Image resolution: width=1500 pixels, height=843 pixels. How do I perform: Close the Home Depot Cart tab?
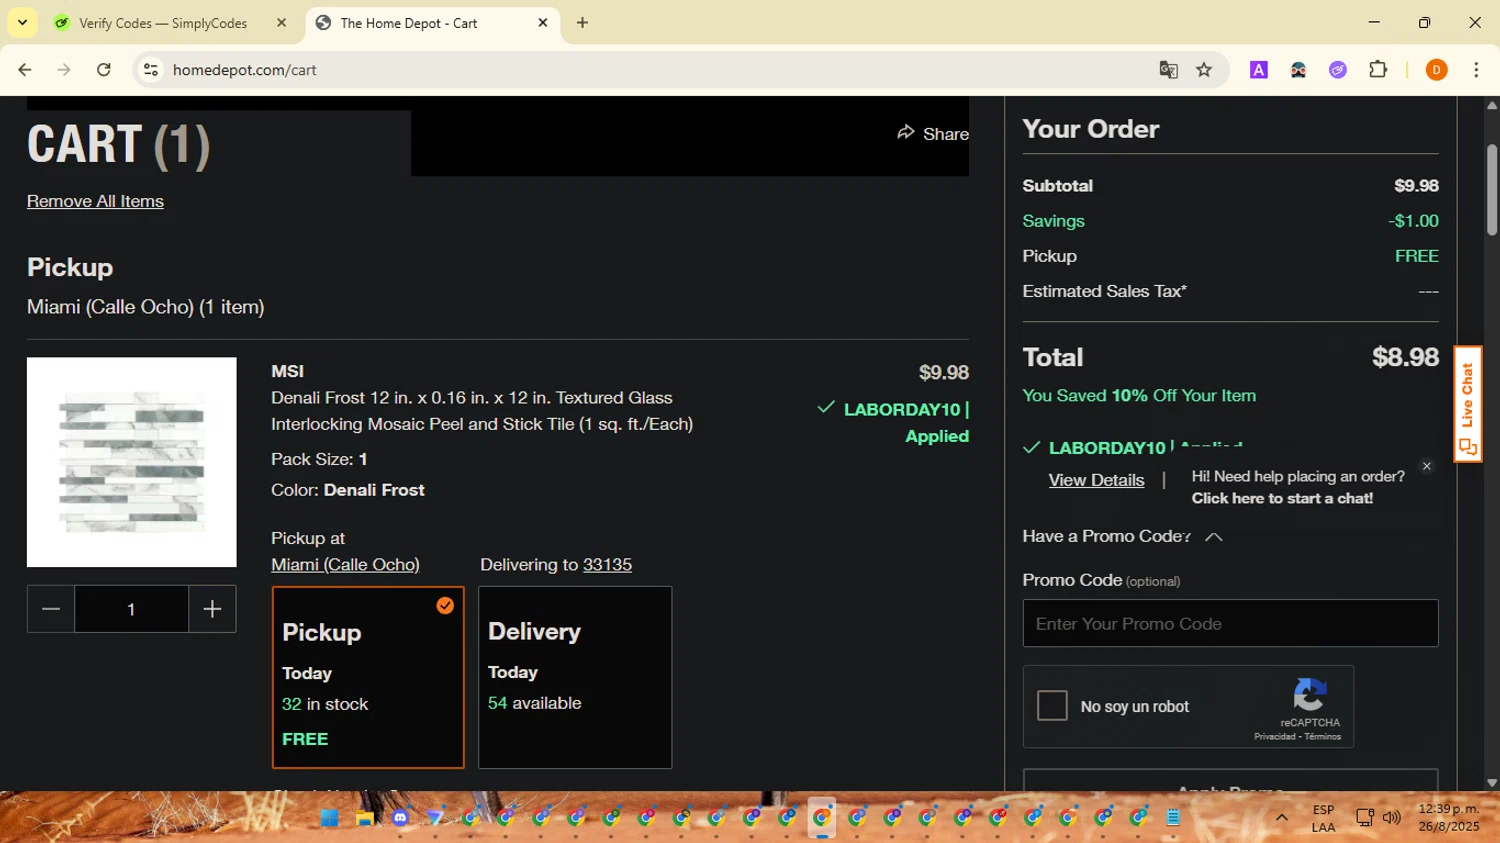[543, 22]
